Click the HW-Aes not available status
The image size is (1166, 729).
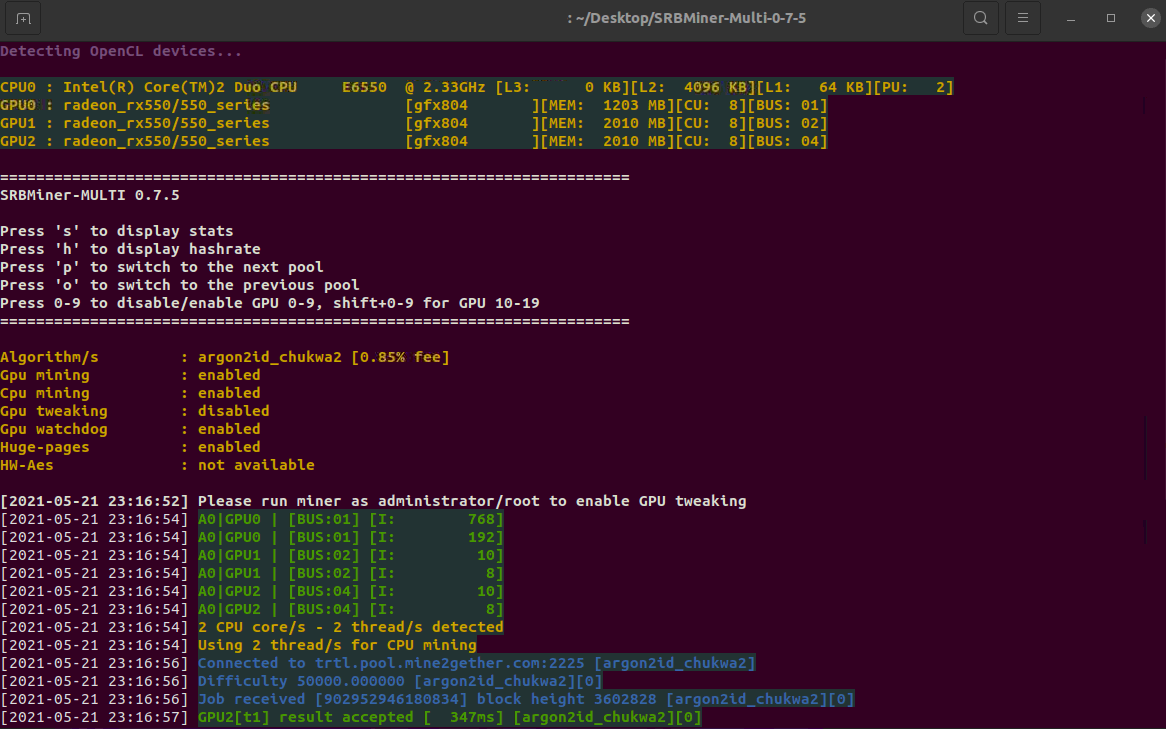click(x=256, y=465)
